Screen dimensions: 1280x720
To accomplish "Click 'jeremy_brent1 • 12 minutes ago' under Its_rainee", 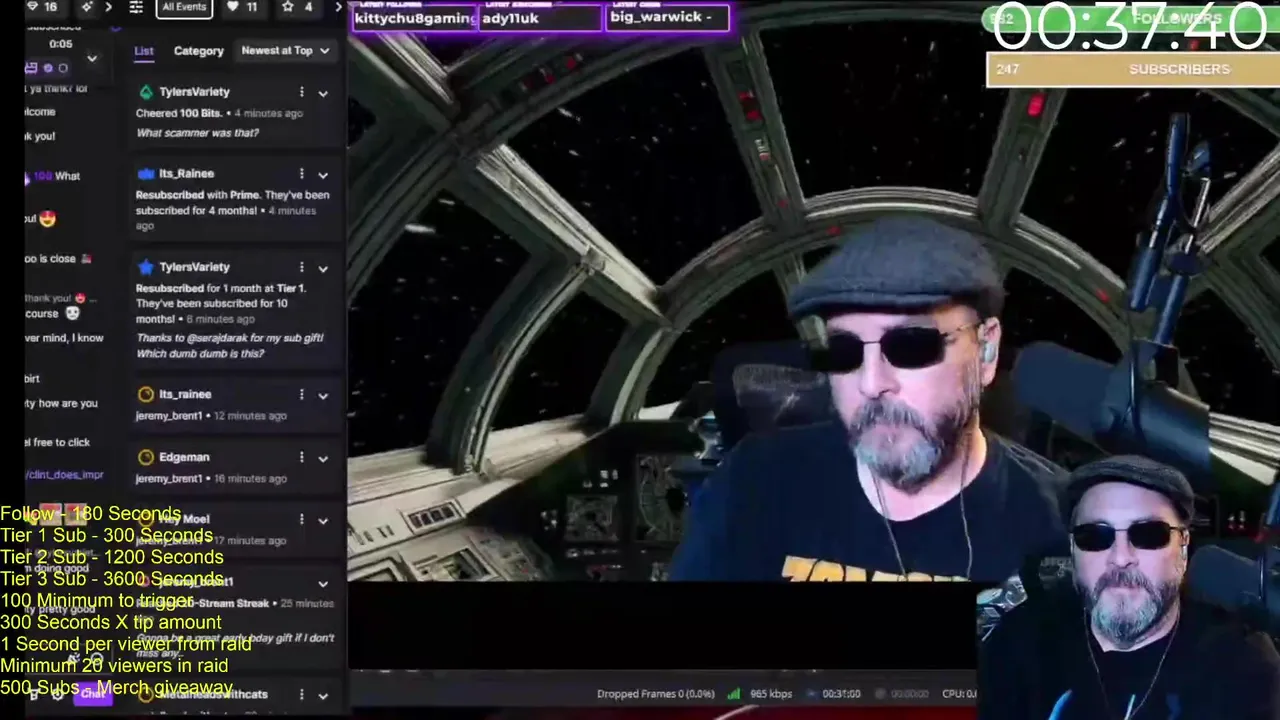I will coord(211,416).
